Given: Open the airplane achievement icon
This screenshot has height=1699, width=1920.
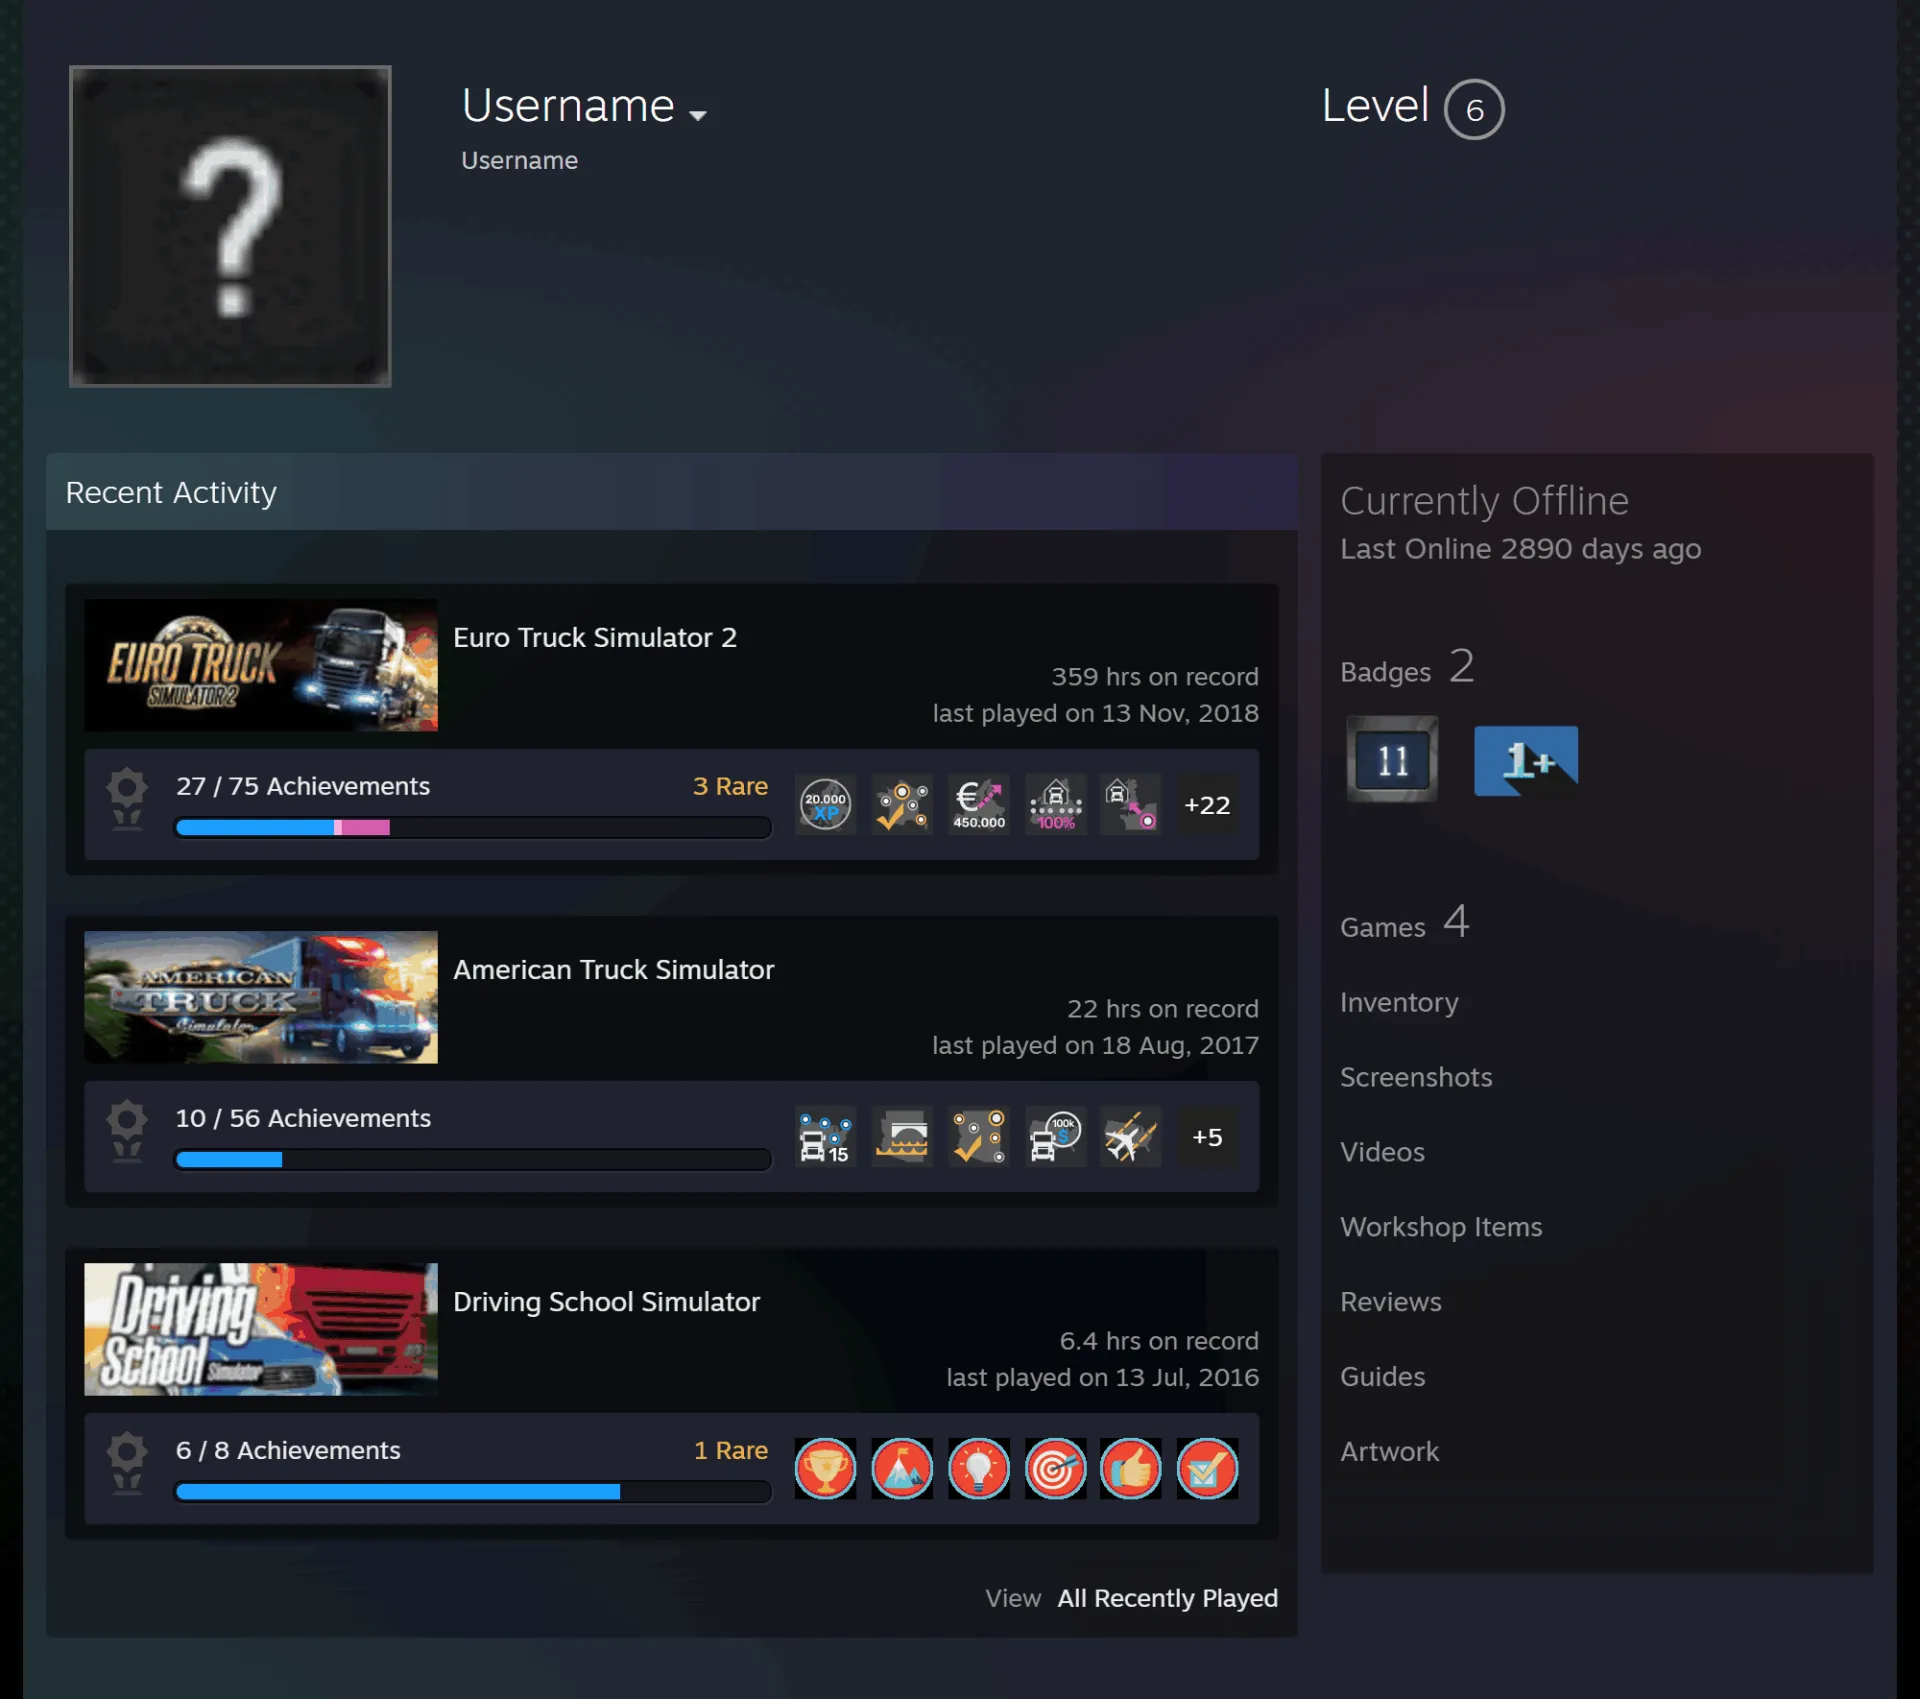Looking at the screenshot, I should click(x=1131, y=1137).
